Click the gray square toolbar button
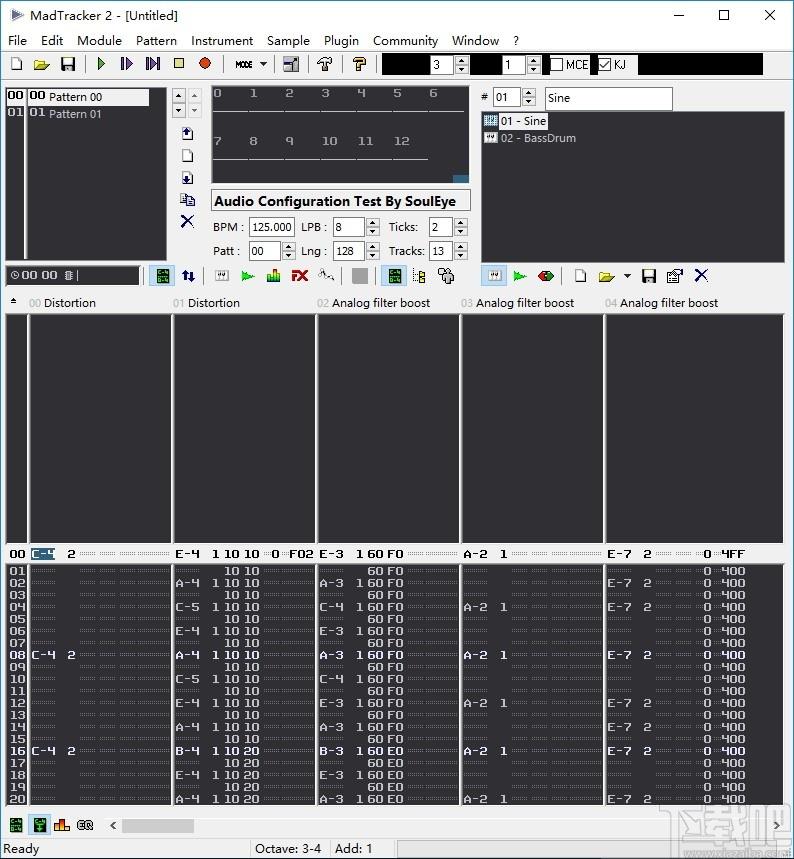Image resolution: width=794 pixels, height=859 pixels. [x=360, y=276]
